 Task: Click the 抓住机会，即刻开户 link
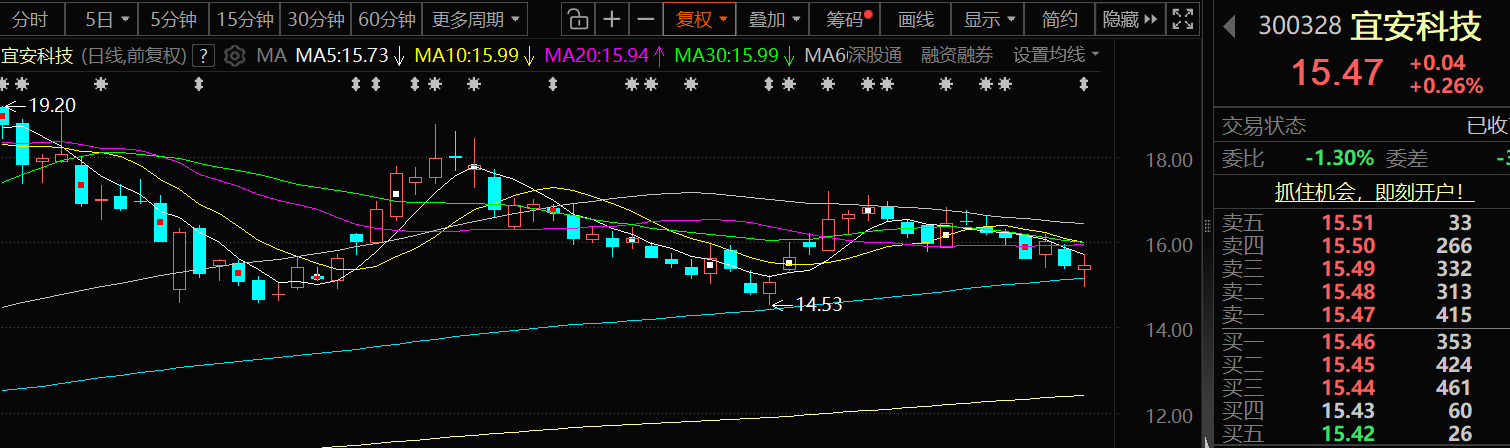[x=1367, y=192]
